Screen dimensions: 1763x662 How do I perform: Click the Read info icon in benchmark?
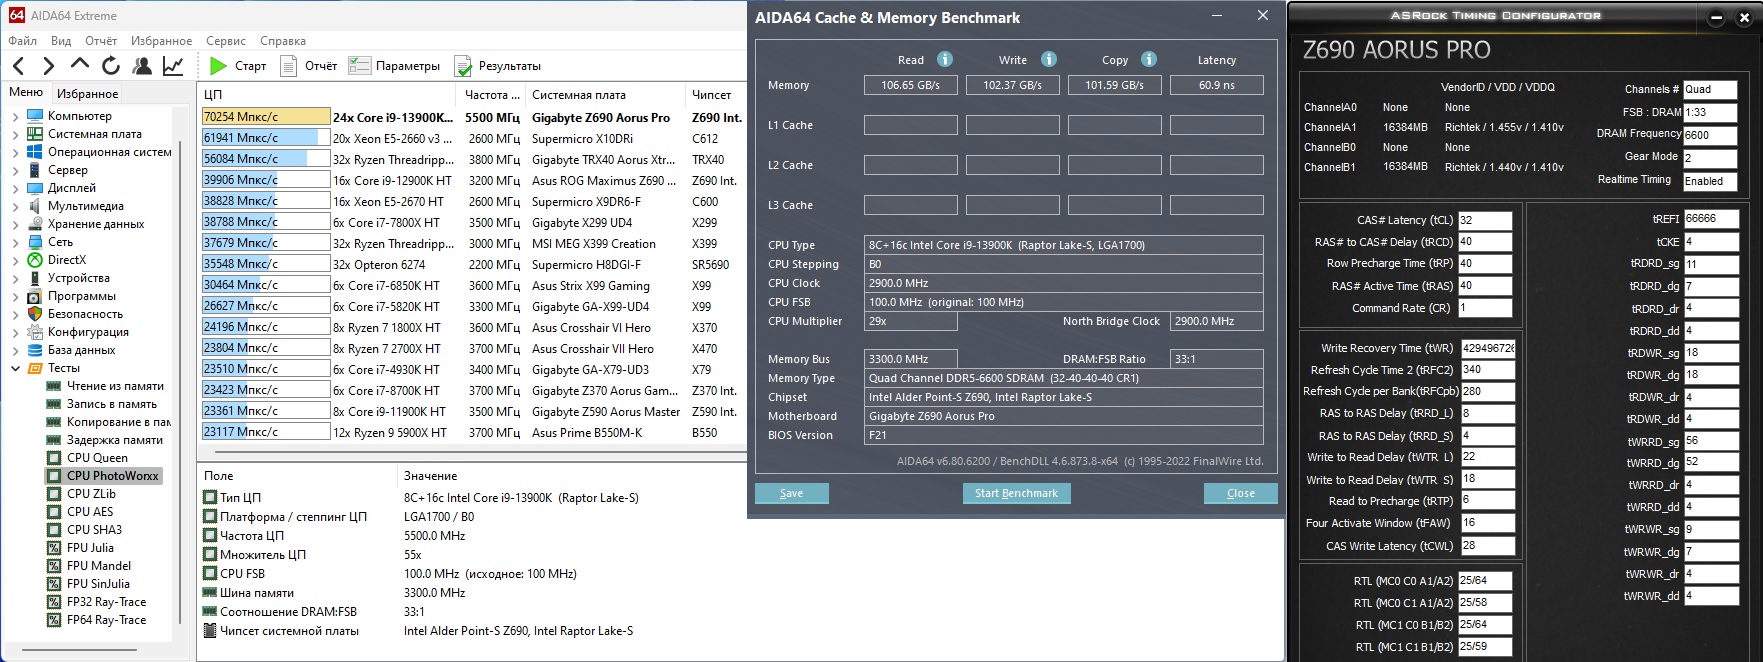pyautogui.click(x=944, y=59)
